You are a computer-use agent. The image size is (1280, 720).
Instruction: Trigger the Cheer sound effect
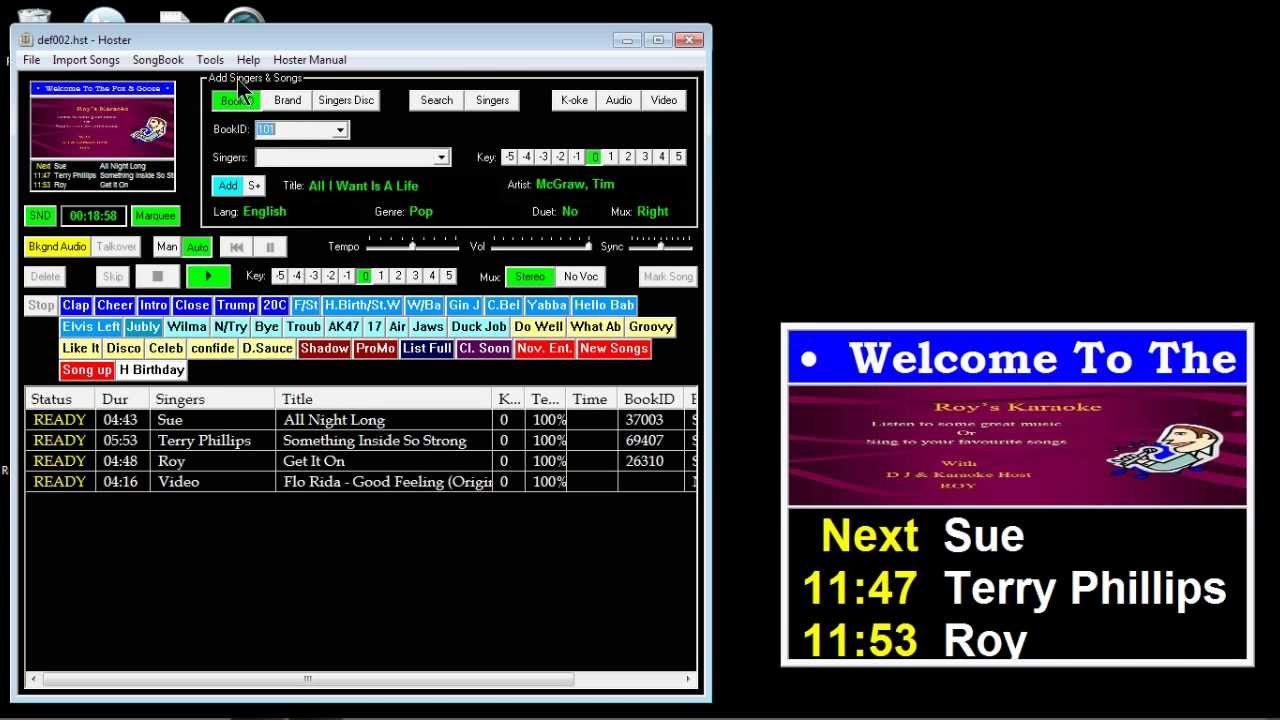tap(114, 306)
